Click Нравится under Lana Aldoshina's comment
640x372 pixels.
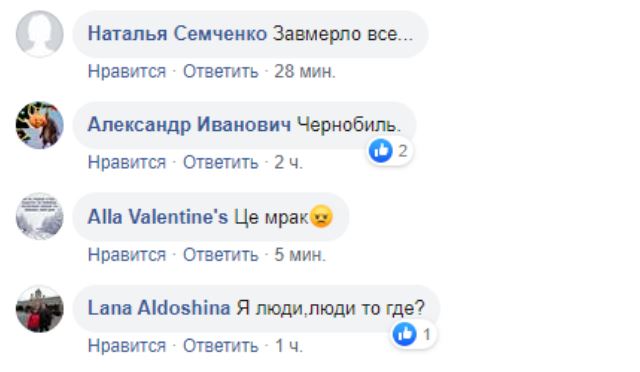127,346
